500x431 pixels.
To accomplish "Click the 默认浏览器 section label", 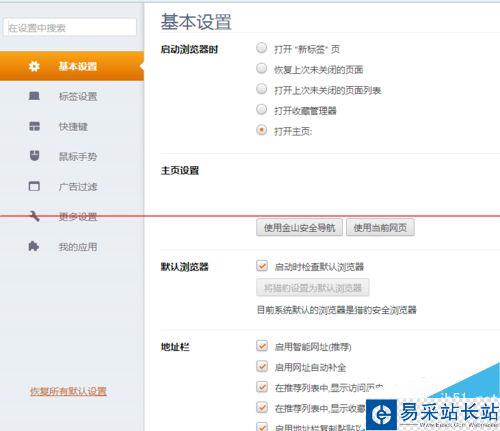I will [x=184, y=267].
